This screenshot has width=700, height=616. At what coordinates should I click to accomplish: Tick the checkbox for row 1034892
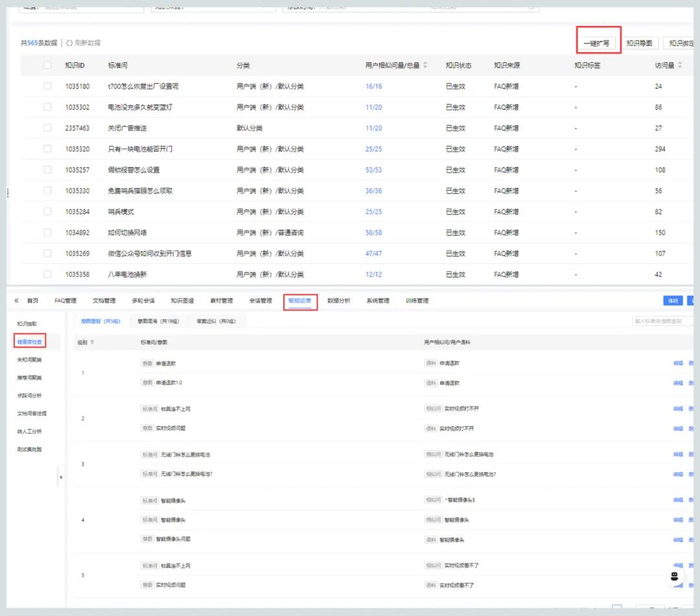coord(47,232)
